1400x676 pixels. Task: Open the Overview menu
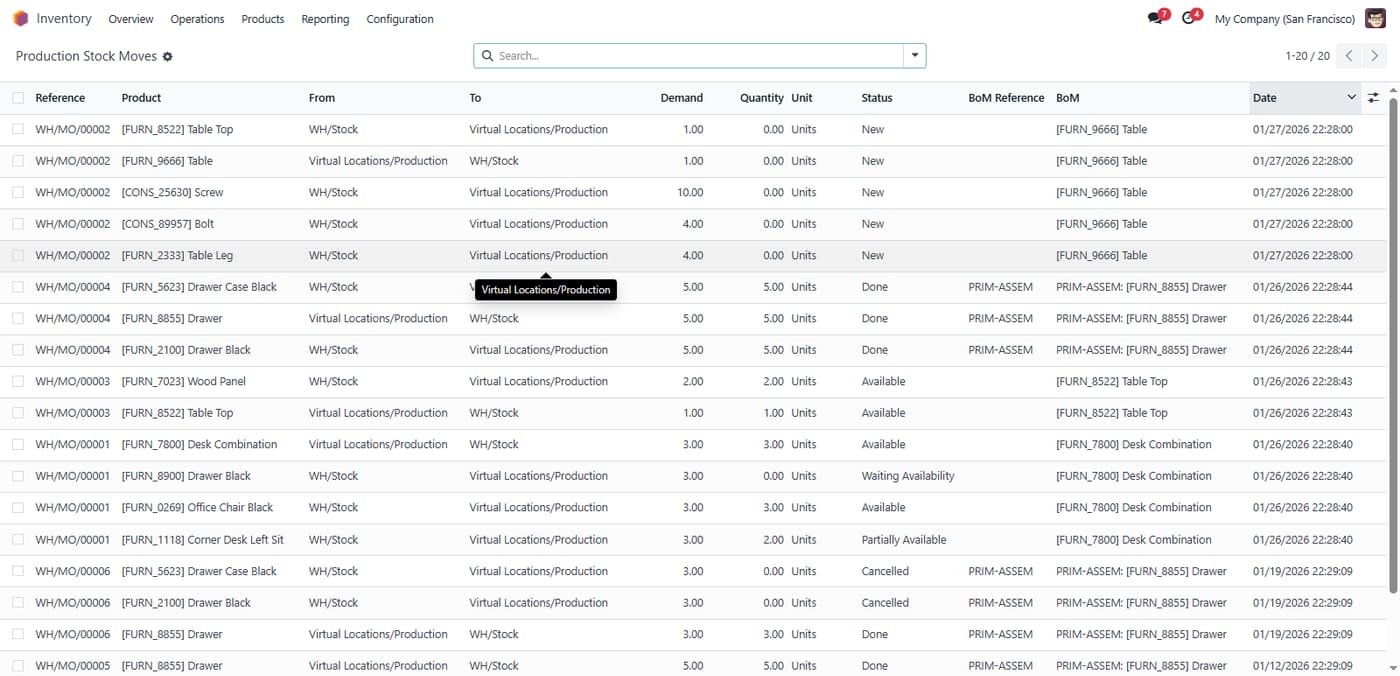click(x=131, y=19)
